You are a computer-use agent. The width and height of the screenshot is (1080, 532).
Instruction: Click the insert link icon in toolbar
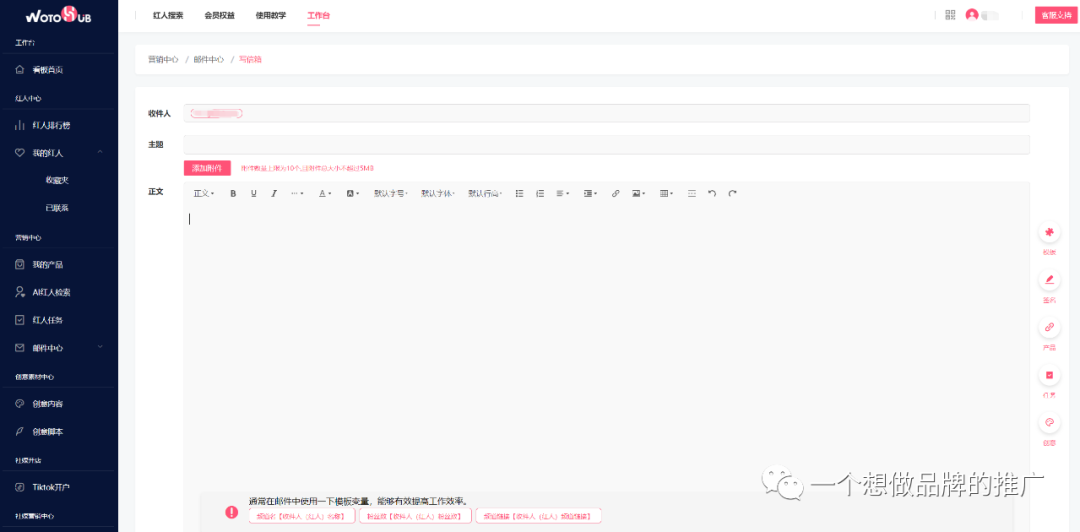pyautogui.click(x=616, y=194)
